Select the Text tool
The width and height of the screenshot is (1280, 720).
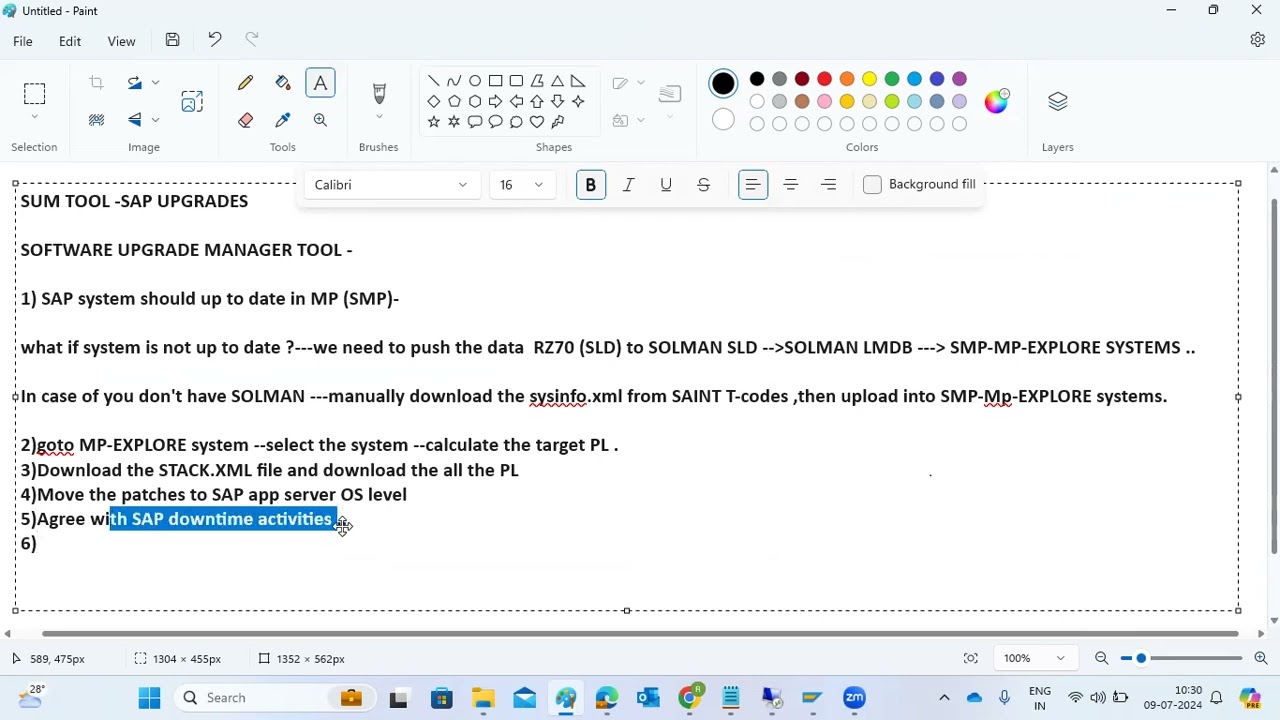coord(320,83)
